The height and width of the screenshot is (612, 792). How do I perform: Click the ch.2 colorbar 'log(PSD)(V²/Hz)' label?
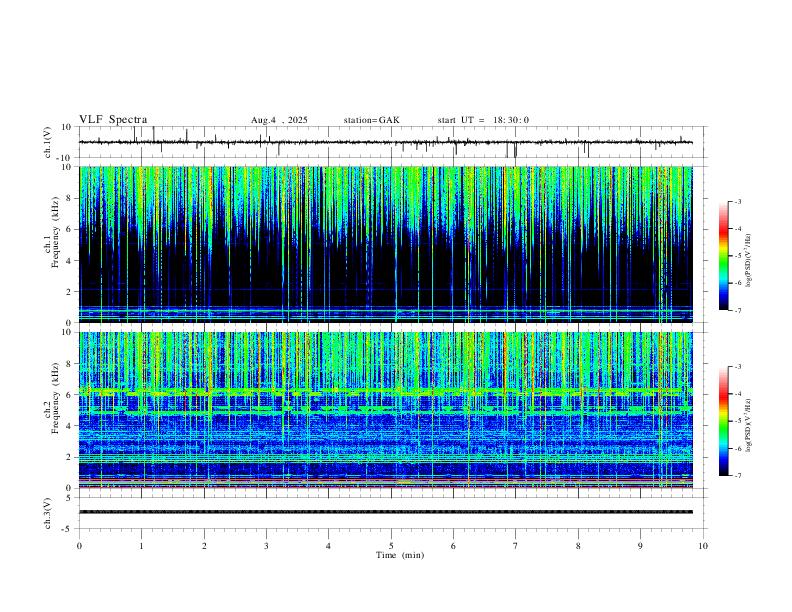749,425
